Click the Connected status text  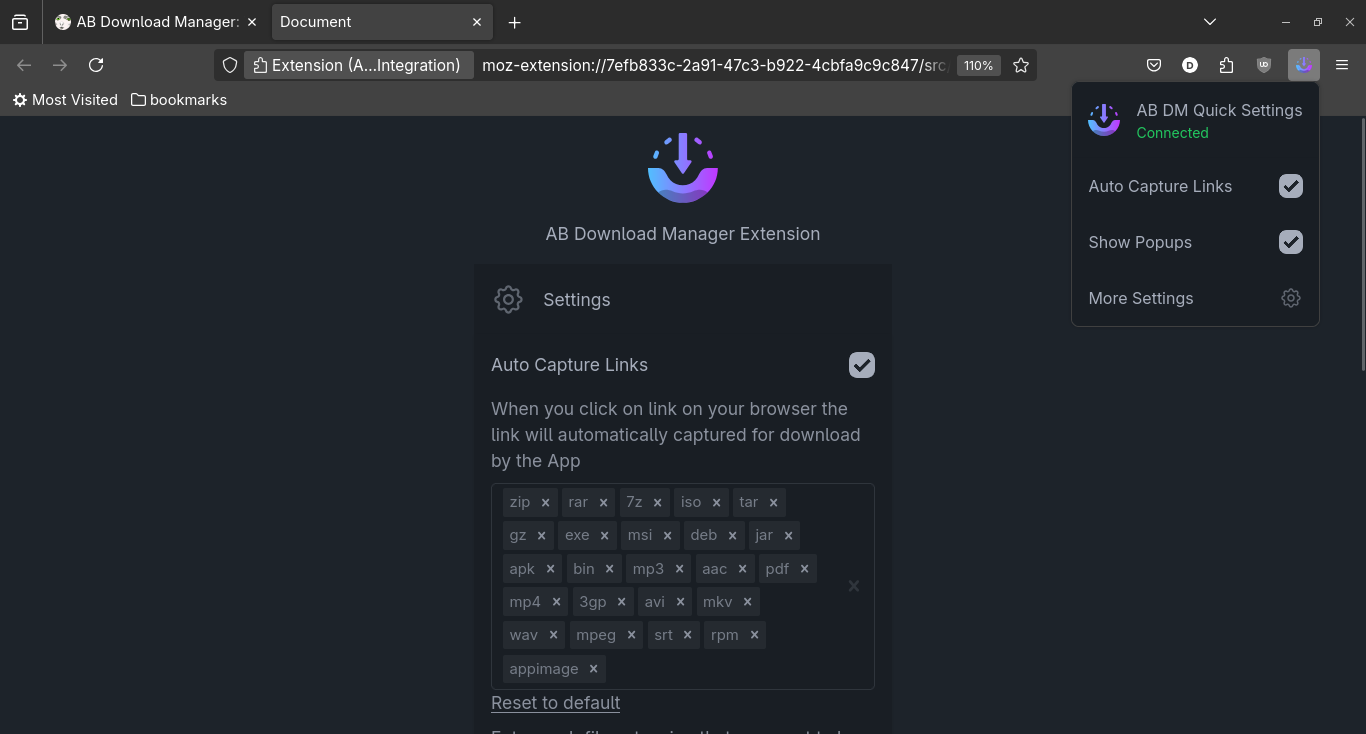[1172, 133]
